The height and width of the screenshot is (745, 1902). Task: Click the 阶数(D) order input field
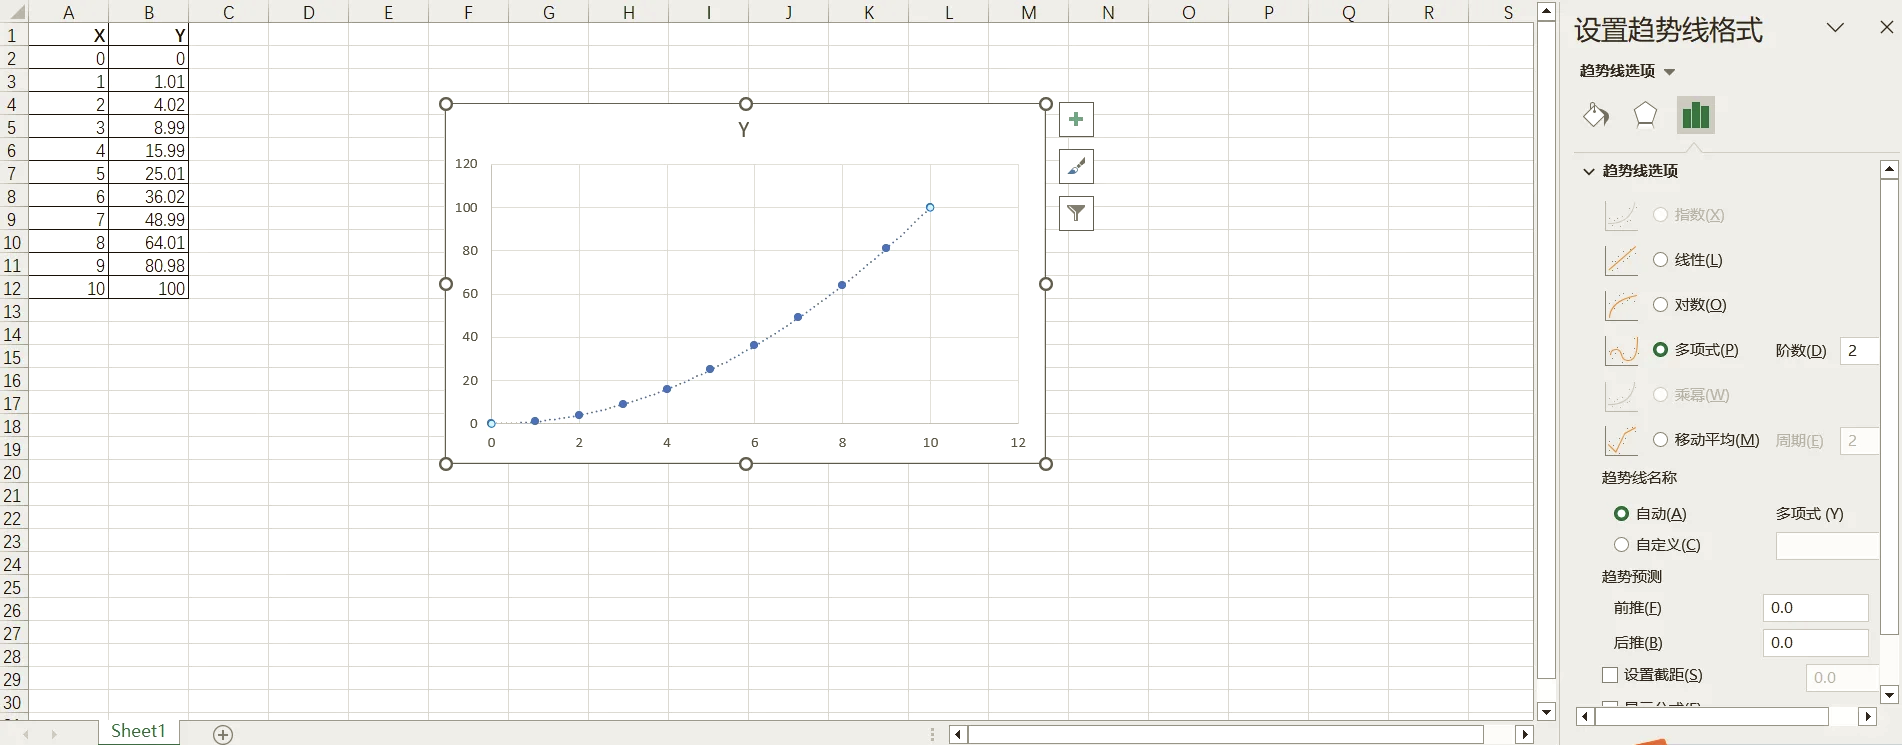click(x=1859, y=351)
